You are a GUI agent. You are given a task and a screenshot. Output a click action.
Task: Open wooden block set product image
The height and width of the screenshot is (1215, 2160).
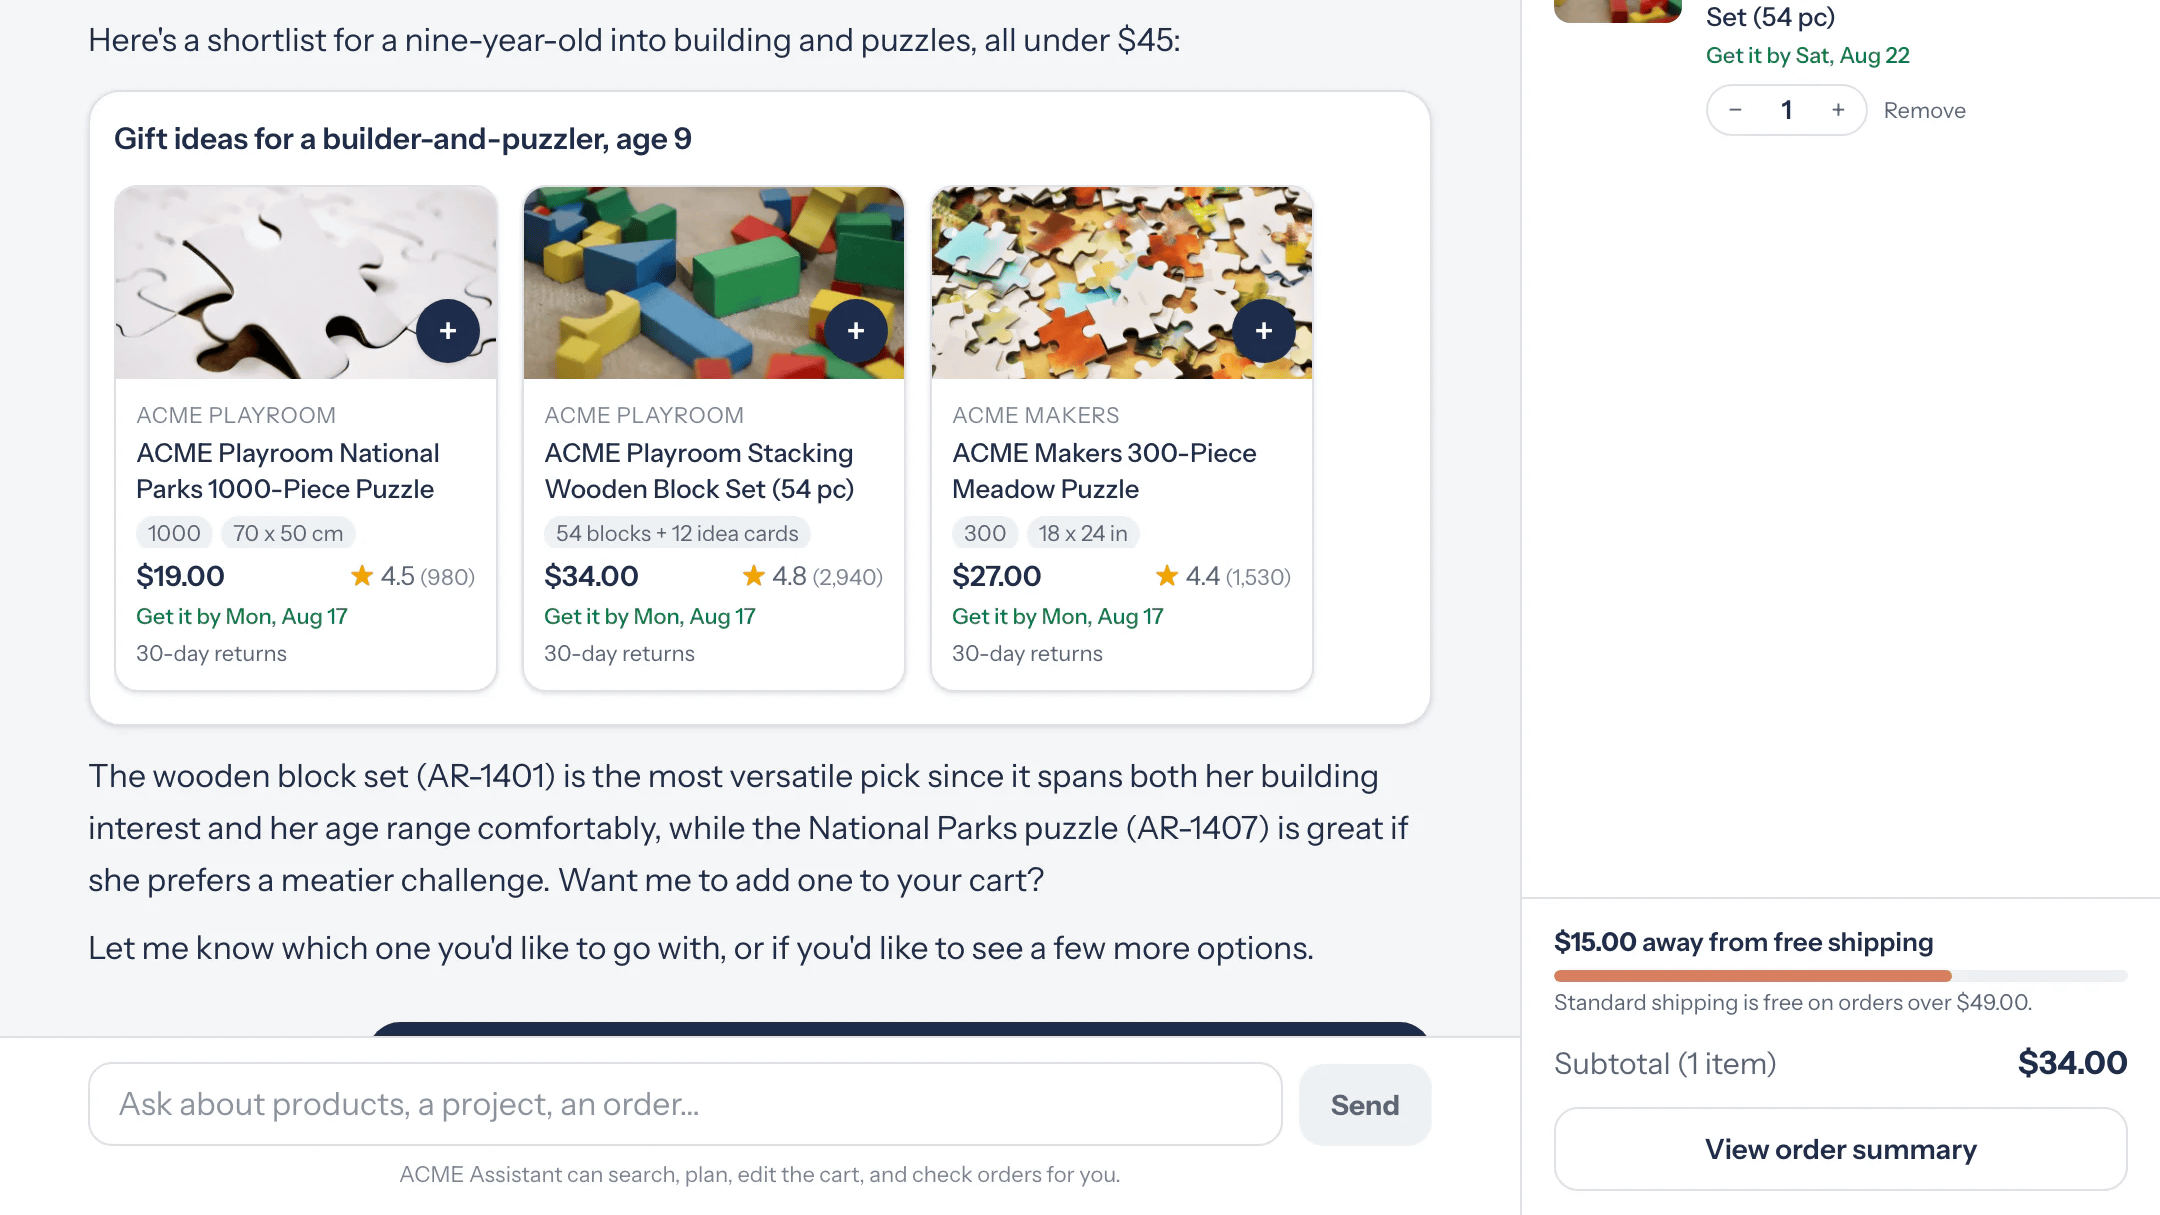[x=714, y=283]
